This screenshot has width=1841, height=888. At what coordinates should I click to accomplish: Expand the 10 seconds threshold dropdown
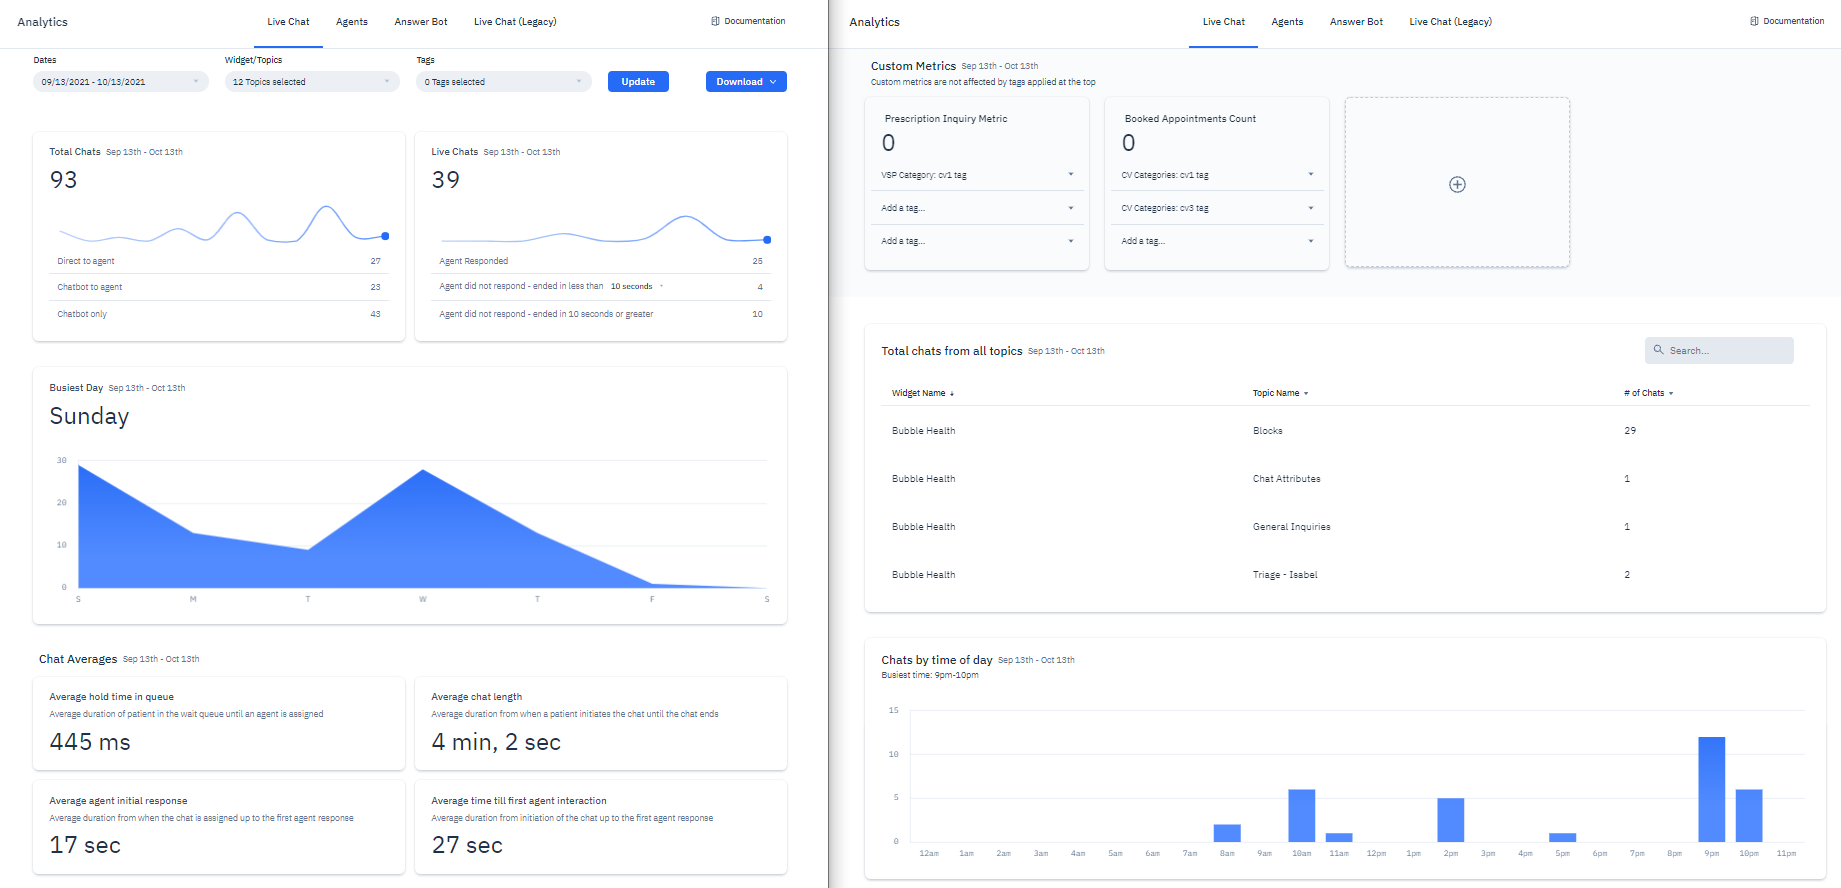tap(637, 287)
